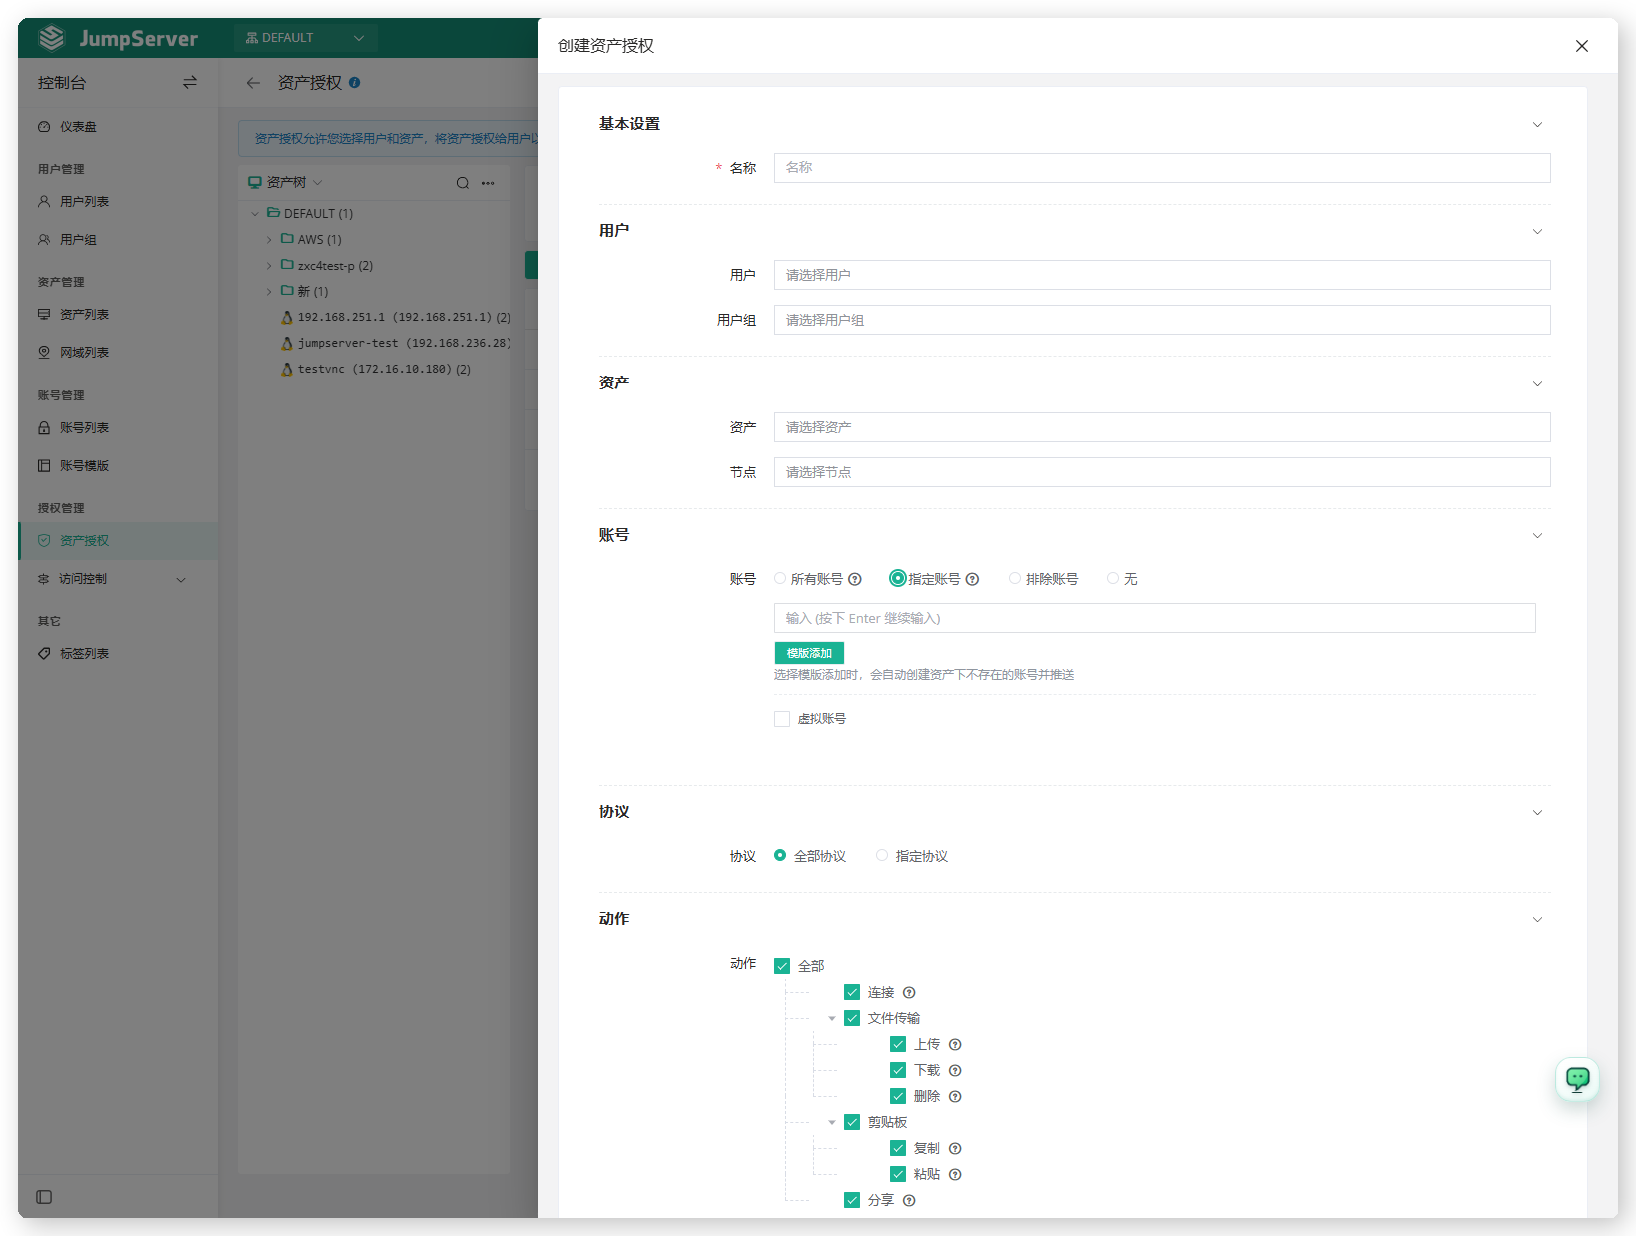The width and height of the screenshot is (1636, 1236).
Task: Open the help icon next to 复制
Action: pyautogui.click(x=955, y=1149)
